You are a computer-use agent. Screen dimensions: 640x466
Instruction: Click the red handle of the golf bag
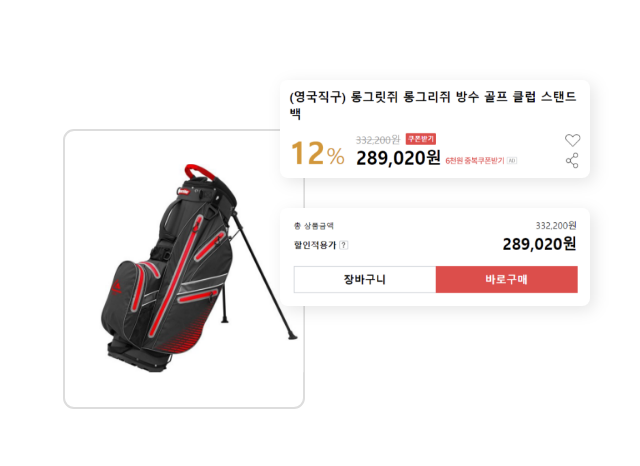[198, 171]
